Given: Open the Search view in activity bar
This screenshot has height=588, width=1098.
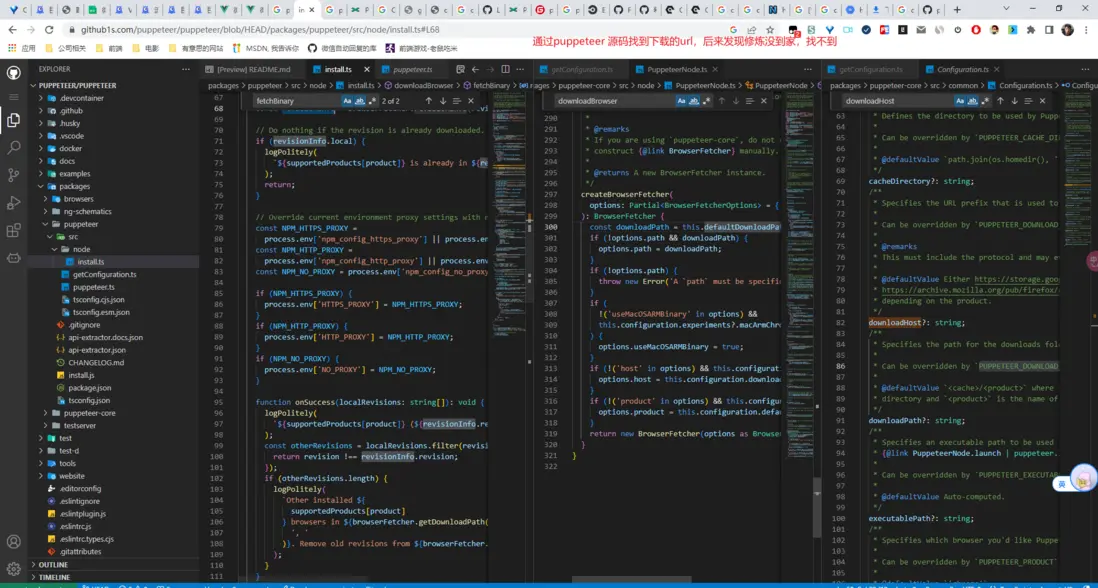Looking at the screenshot, I should coord(14,147).
